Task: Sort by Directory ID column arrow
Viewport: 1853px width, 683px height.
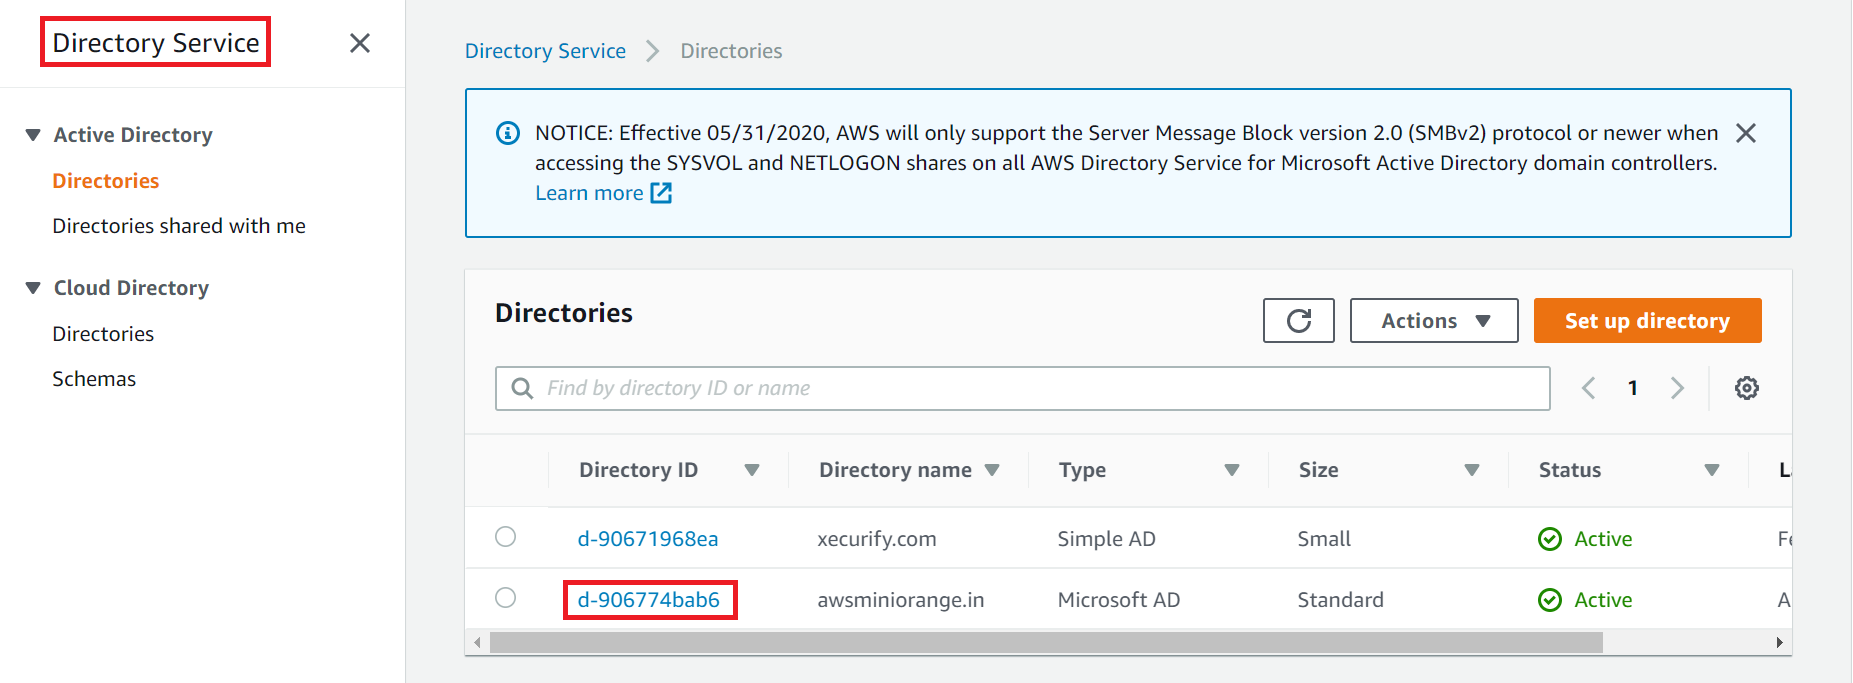Action: [752, 470]
